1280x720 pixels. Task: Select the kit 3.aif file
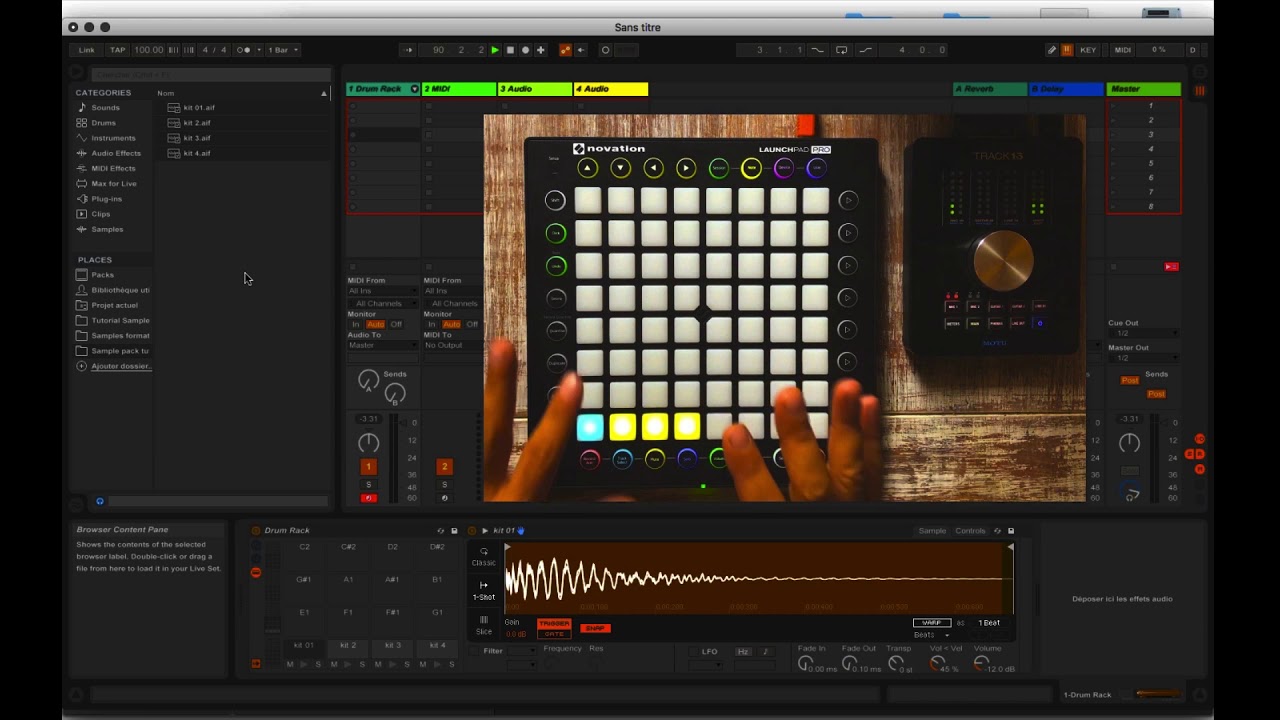pyautogui.click(x=196, y=138)
